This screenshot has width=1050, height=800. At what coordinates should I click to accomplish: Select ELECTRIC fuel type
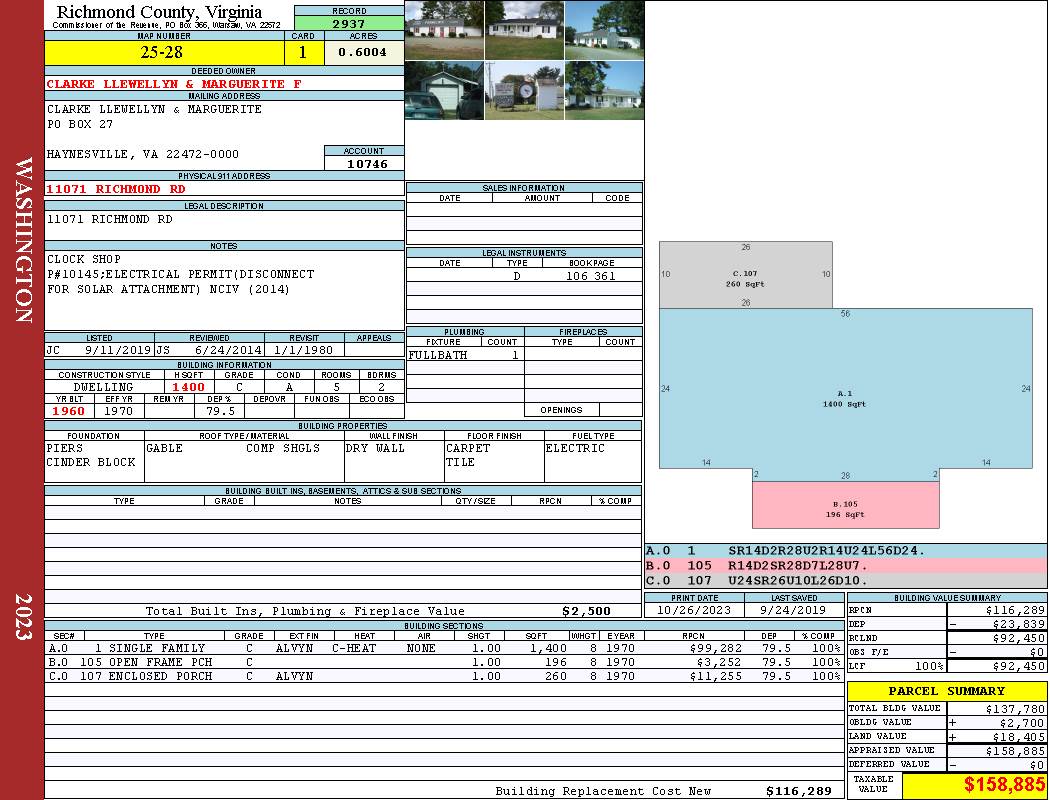pos(575,448)
